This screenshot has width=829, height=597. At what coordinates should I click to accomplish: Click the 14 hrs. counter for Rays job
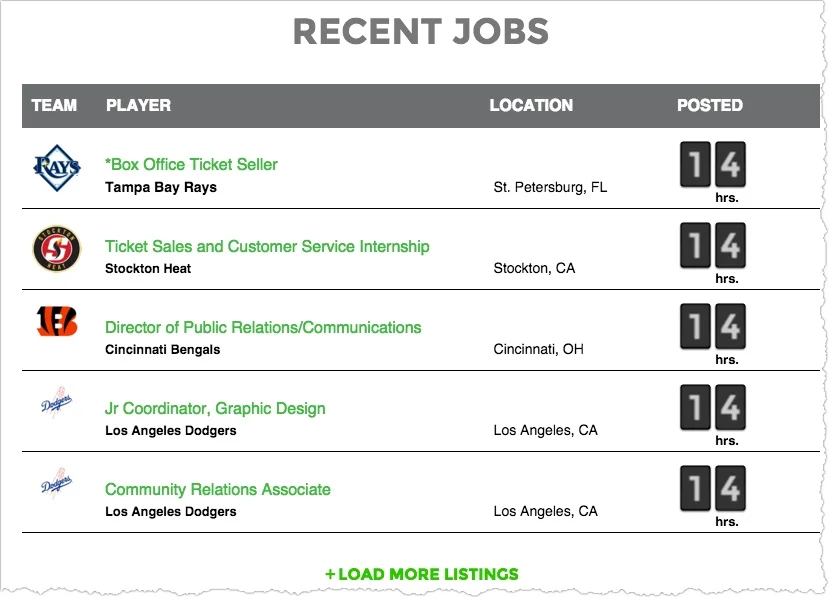coord(713,172)
